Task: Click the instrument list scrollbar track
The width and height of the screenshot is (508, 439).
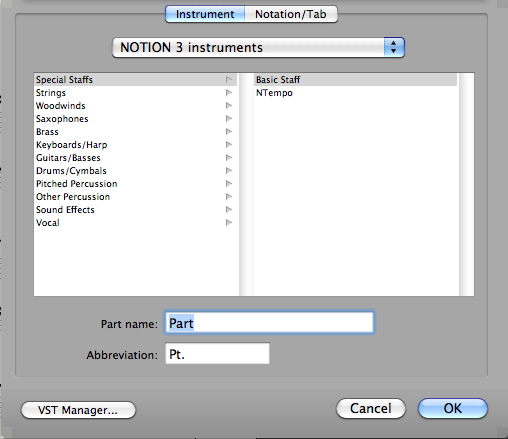Action: tap(466, 184)
